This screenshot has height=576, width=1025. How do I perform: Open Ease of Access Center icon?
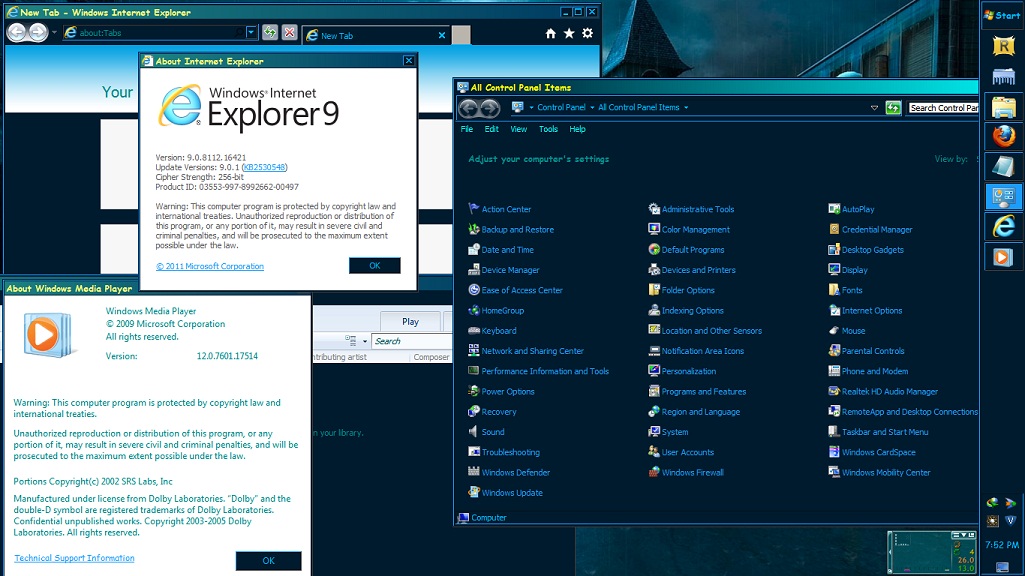pos(474,290)
